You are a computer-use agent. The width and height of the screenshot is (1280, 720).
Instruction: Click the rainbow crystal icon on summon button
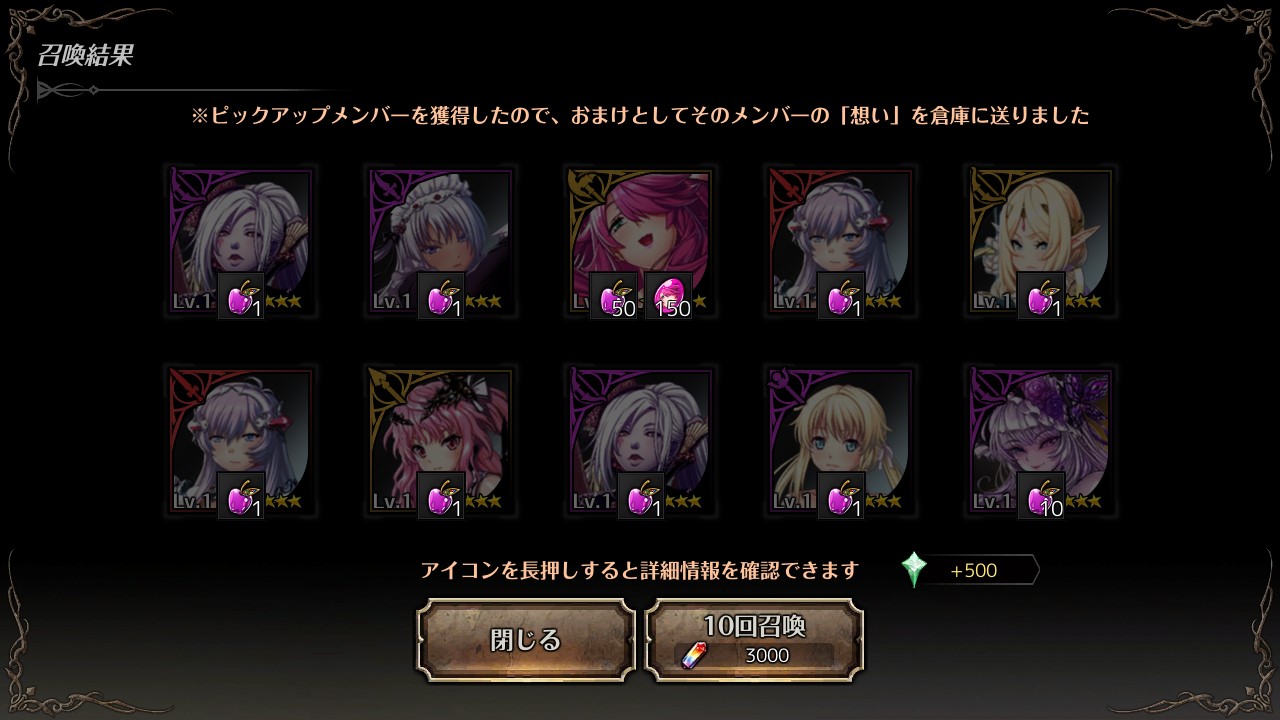tap(693, 655)
